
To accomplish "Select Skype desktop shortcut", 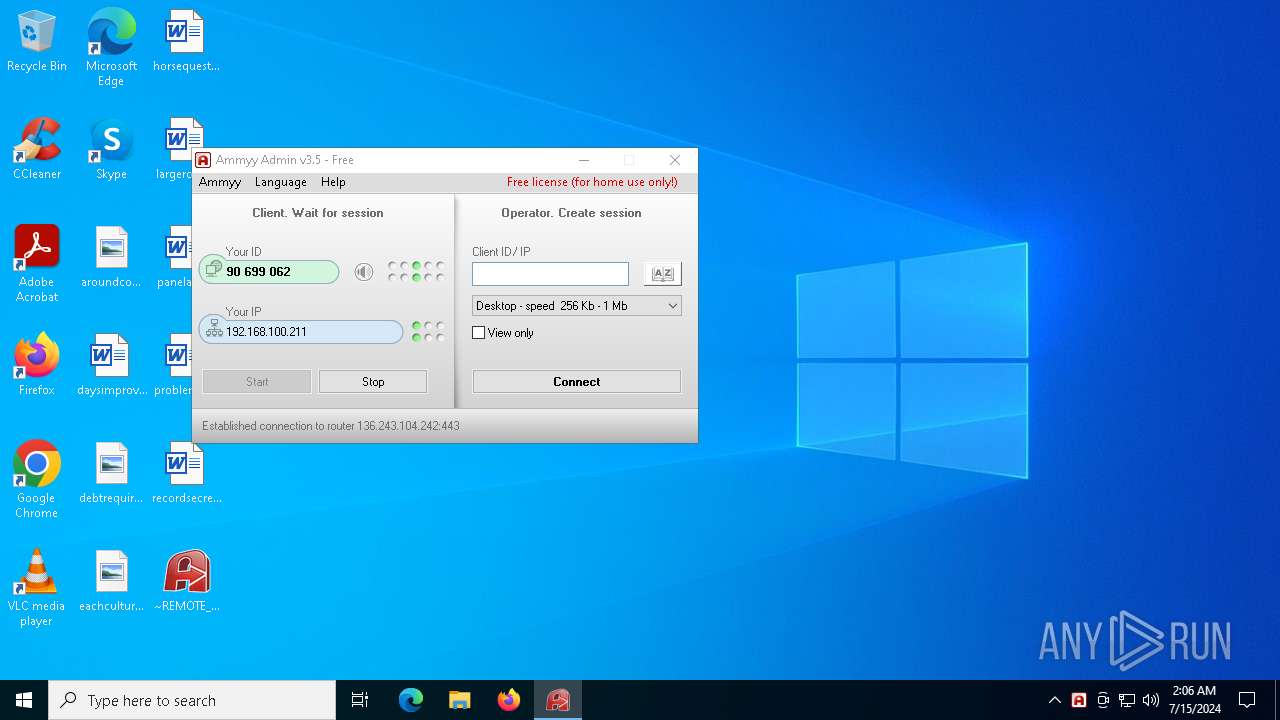I will click(111, 150).
